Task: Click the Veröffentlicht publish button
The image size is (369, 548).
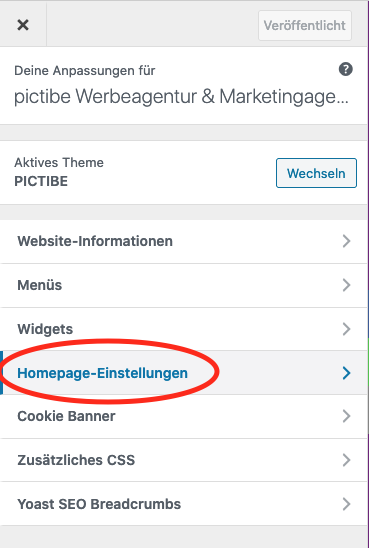Action: 305,25
